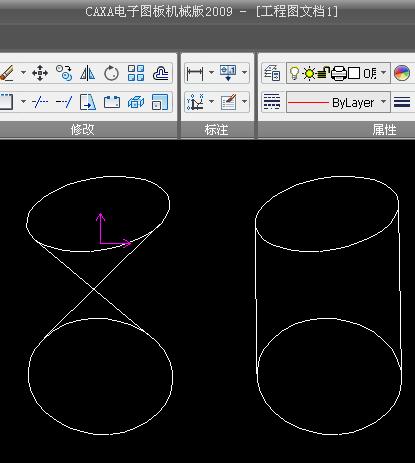Select the Mirror tool

coord(88,73)
